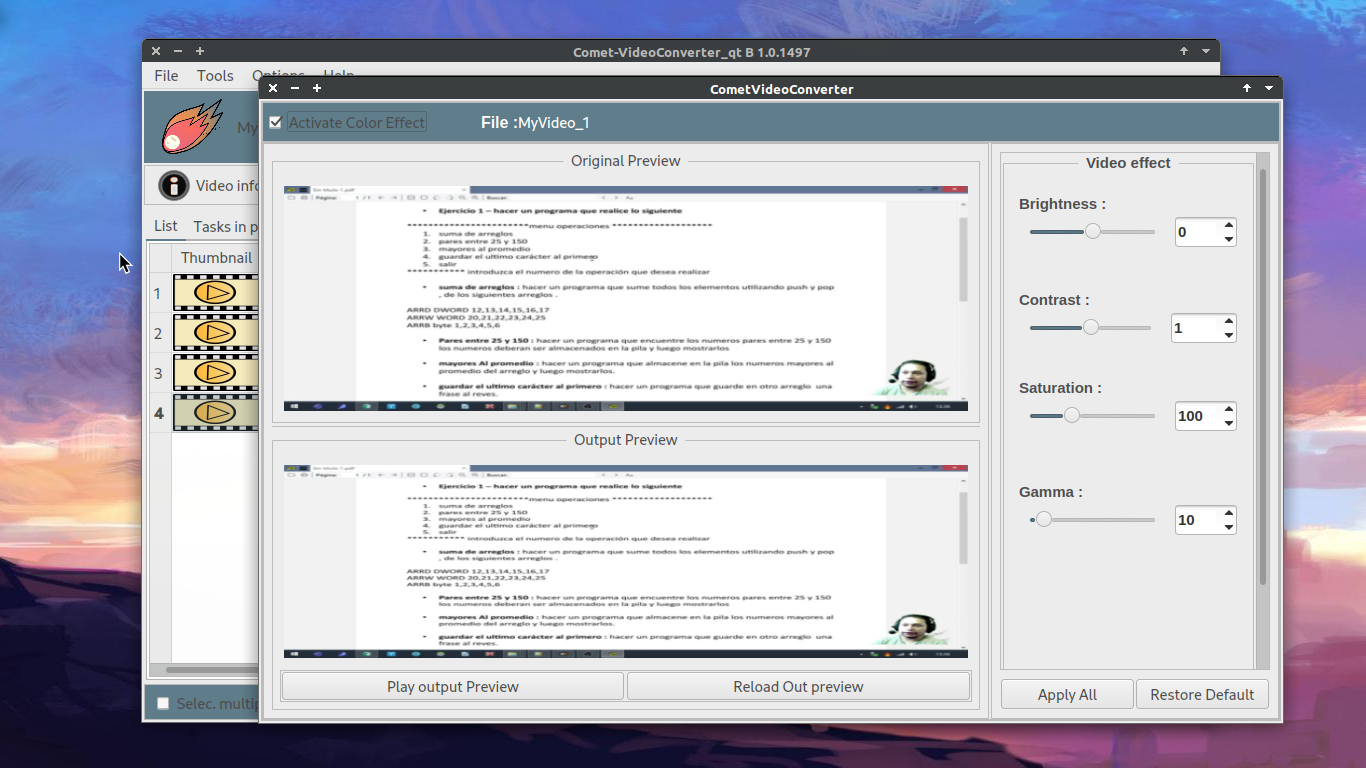Maximize the CometVideoConverter dialog with plus icon
Viewport: 1366px width, 768px height.
[317, 88]
